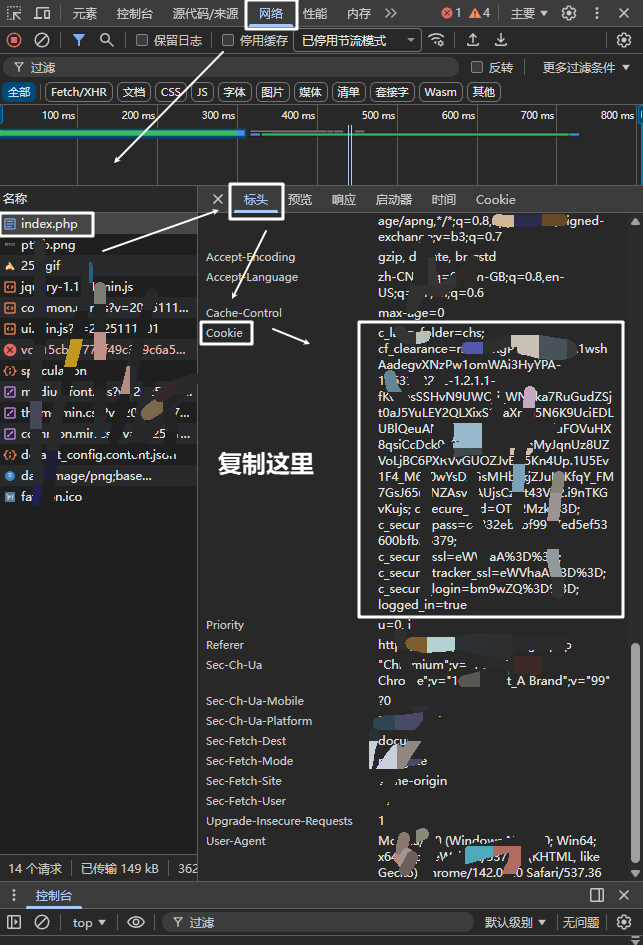This screenshot has width=643, height=945.
Task: Open the network search magnifier
Action: (107, 40)
